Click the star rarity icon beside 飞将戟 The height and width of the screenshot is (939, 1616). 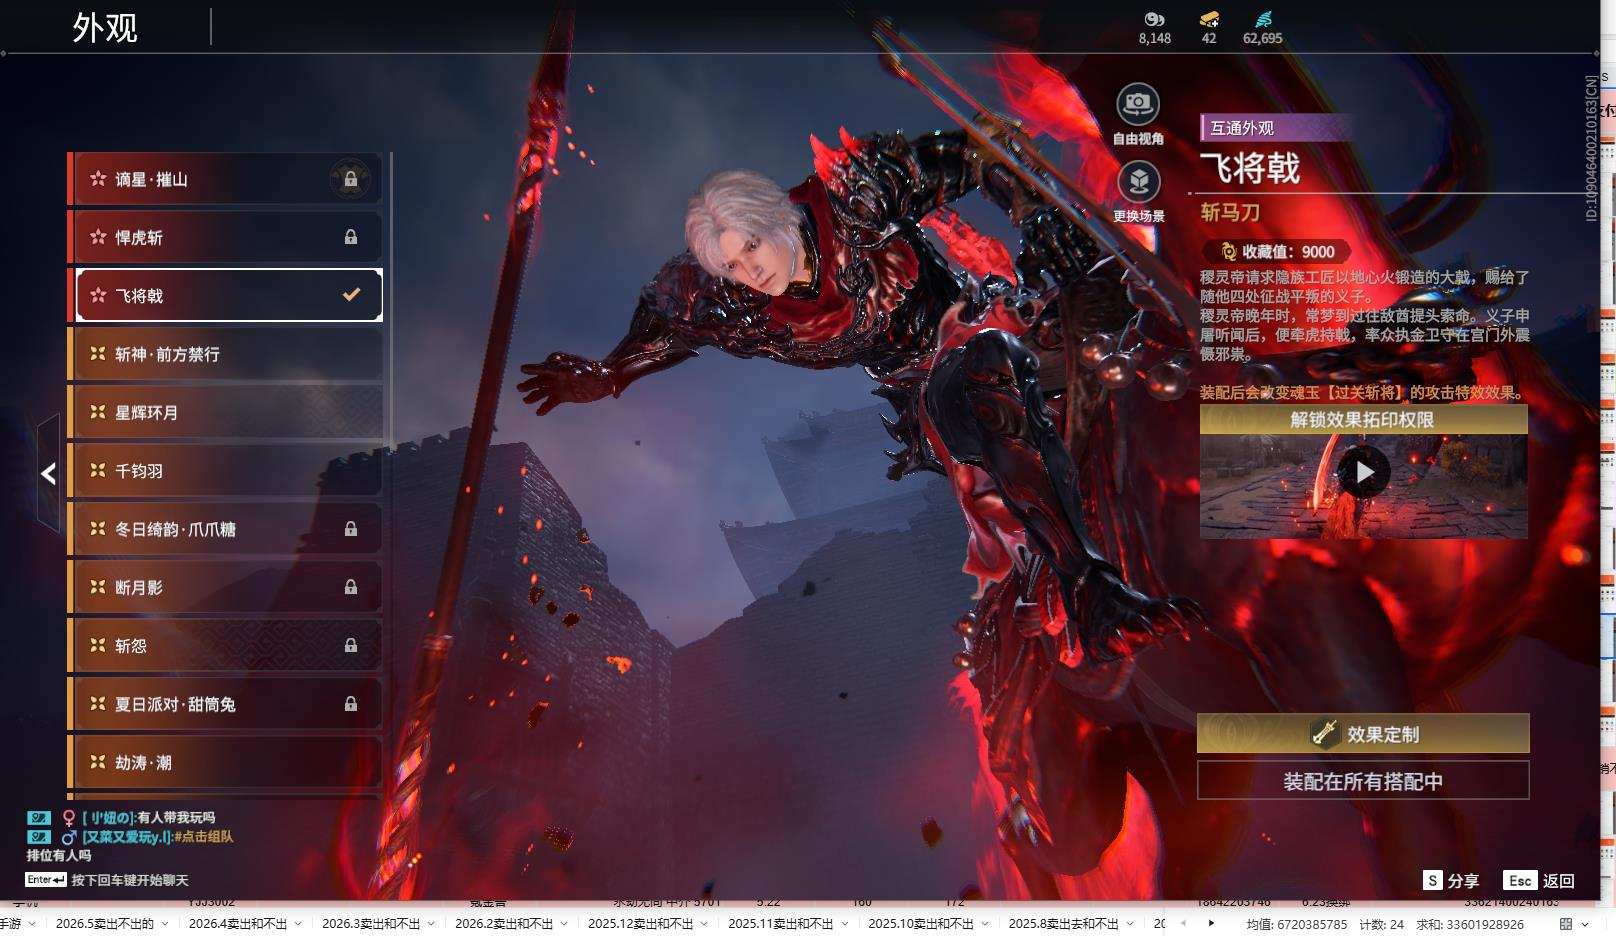point(98,295)
